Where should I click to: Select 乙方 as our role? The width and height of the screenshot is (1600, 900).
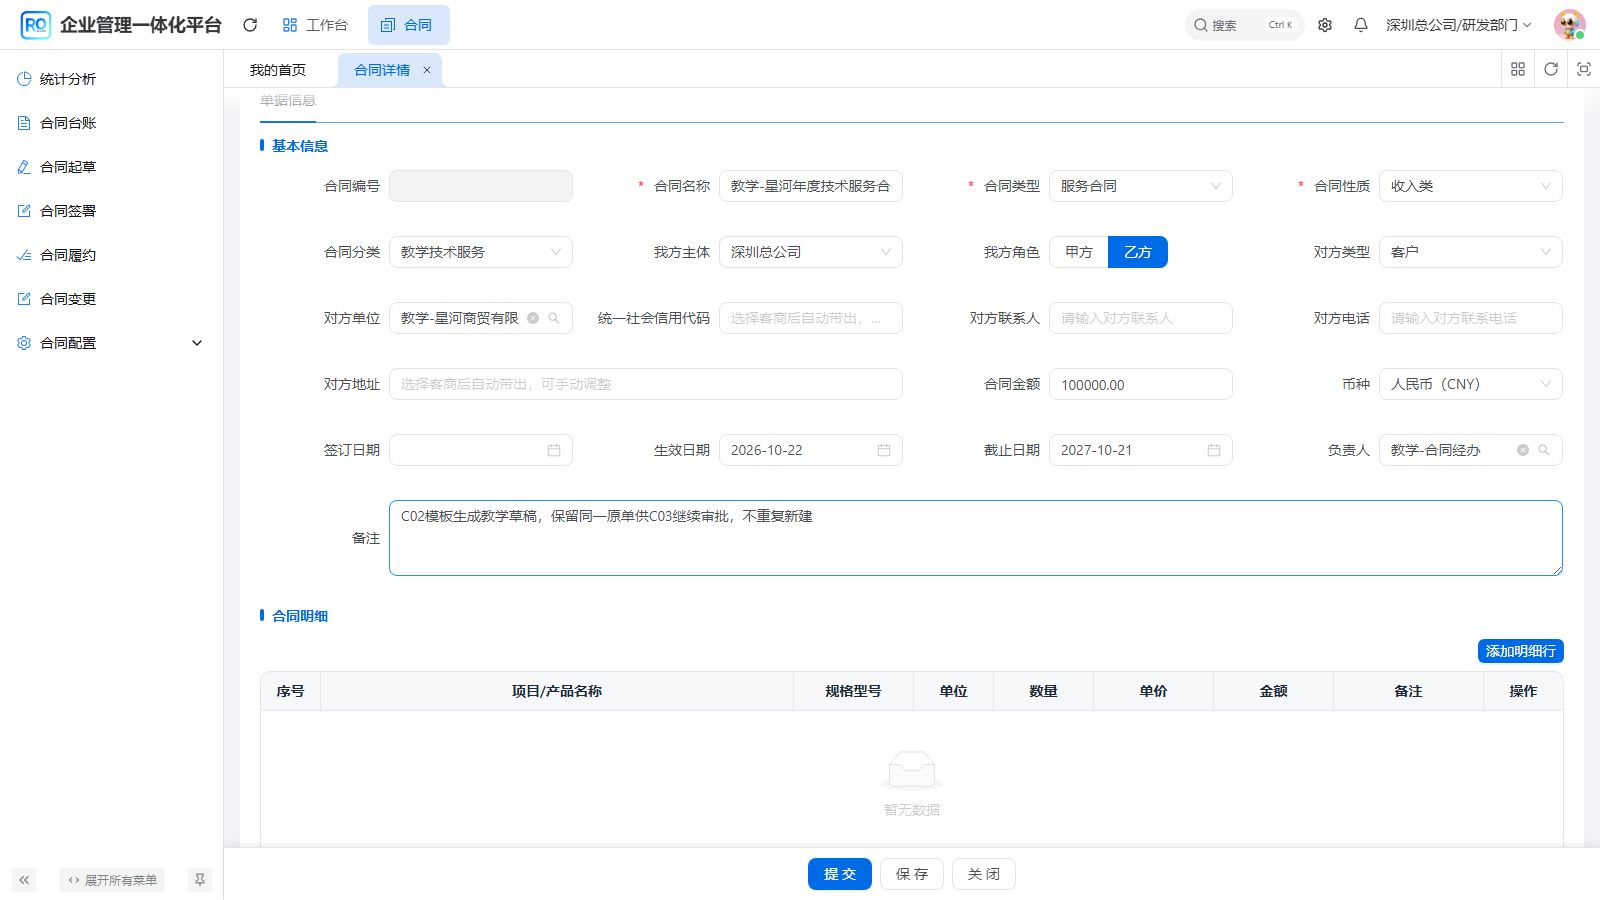1138,252
